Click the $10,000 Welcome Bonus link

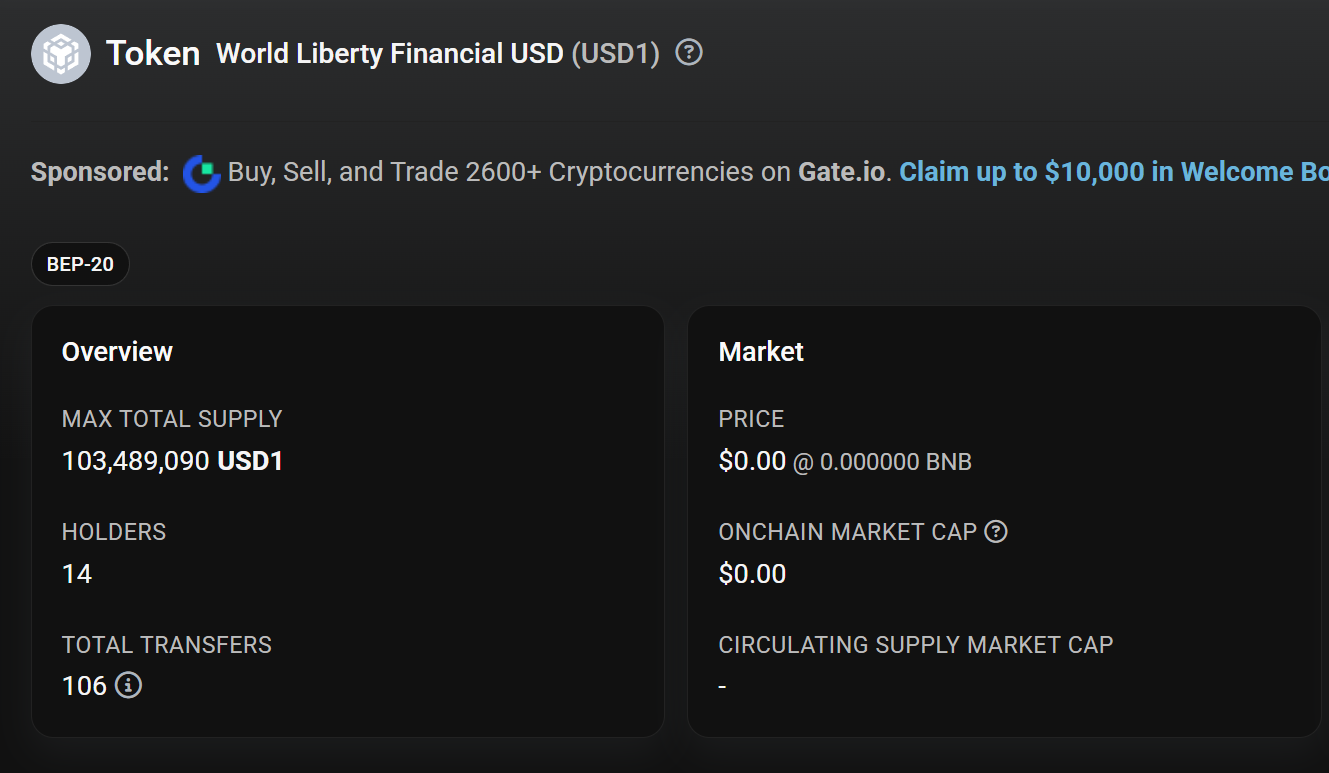pos(1110,172)
